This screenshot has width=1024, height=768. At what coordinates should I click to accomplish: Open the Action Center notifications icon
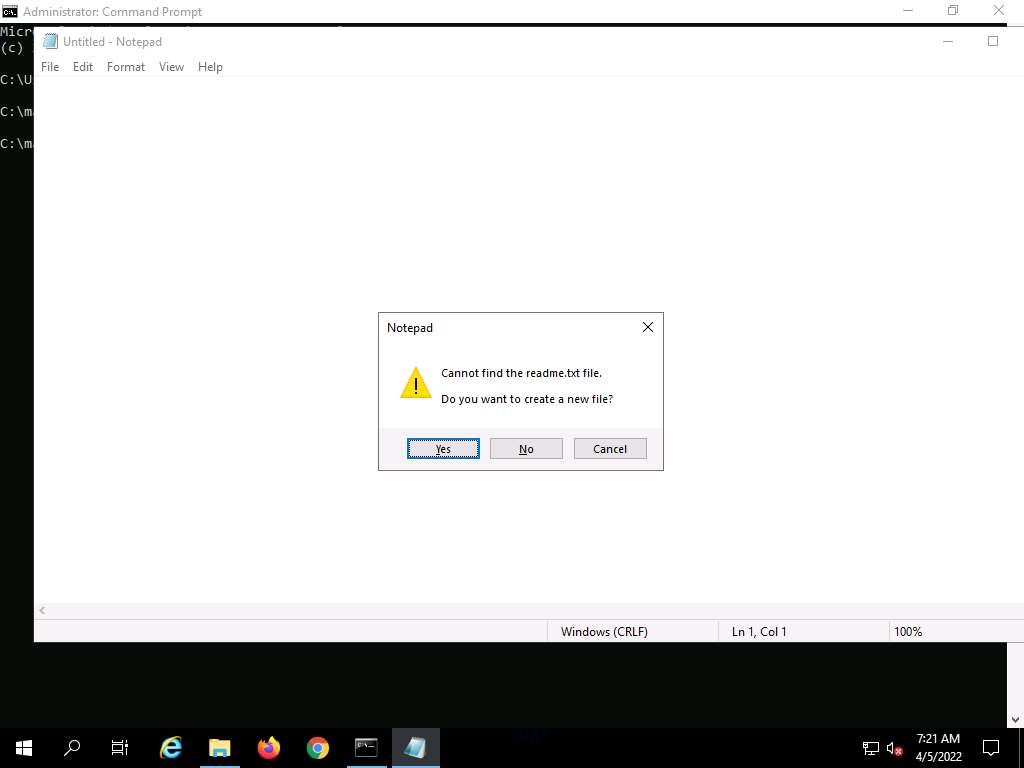tap(991, 747)
